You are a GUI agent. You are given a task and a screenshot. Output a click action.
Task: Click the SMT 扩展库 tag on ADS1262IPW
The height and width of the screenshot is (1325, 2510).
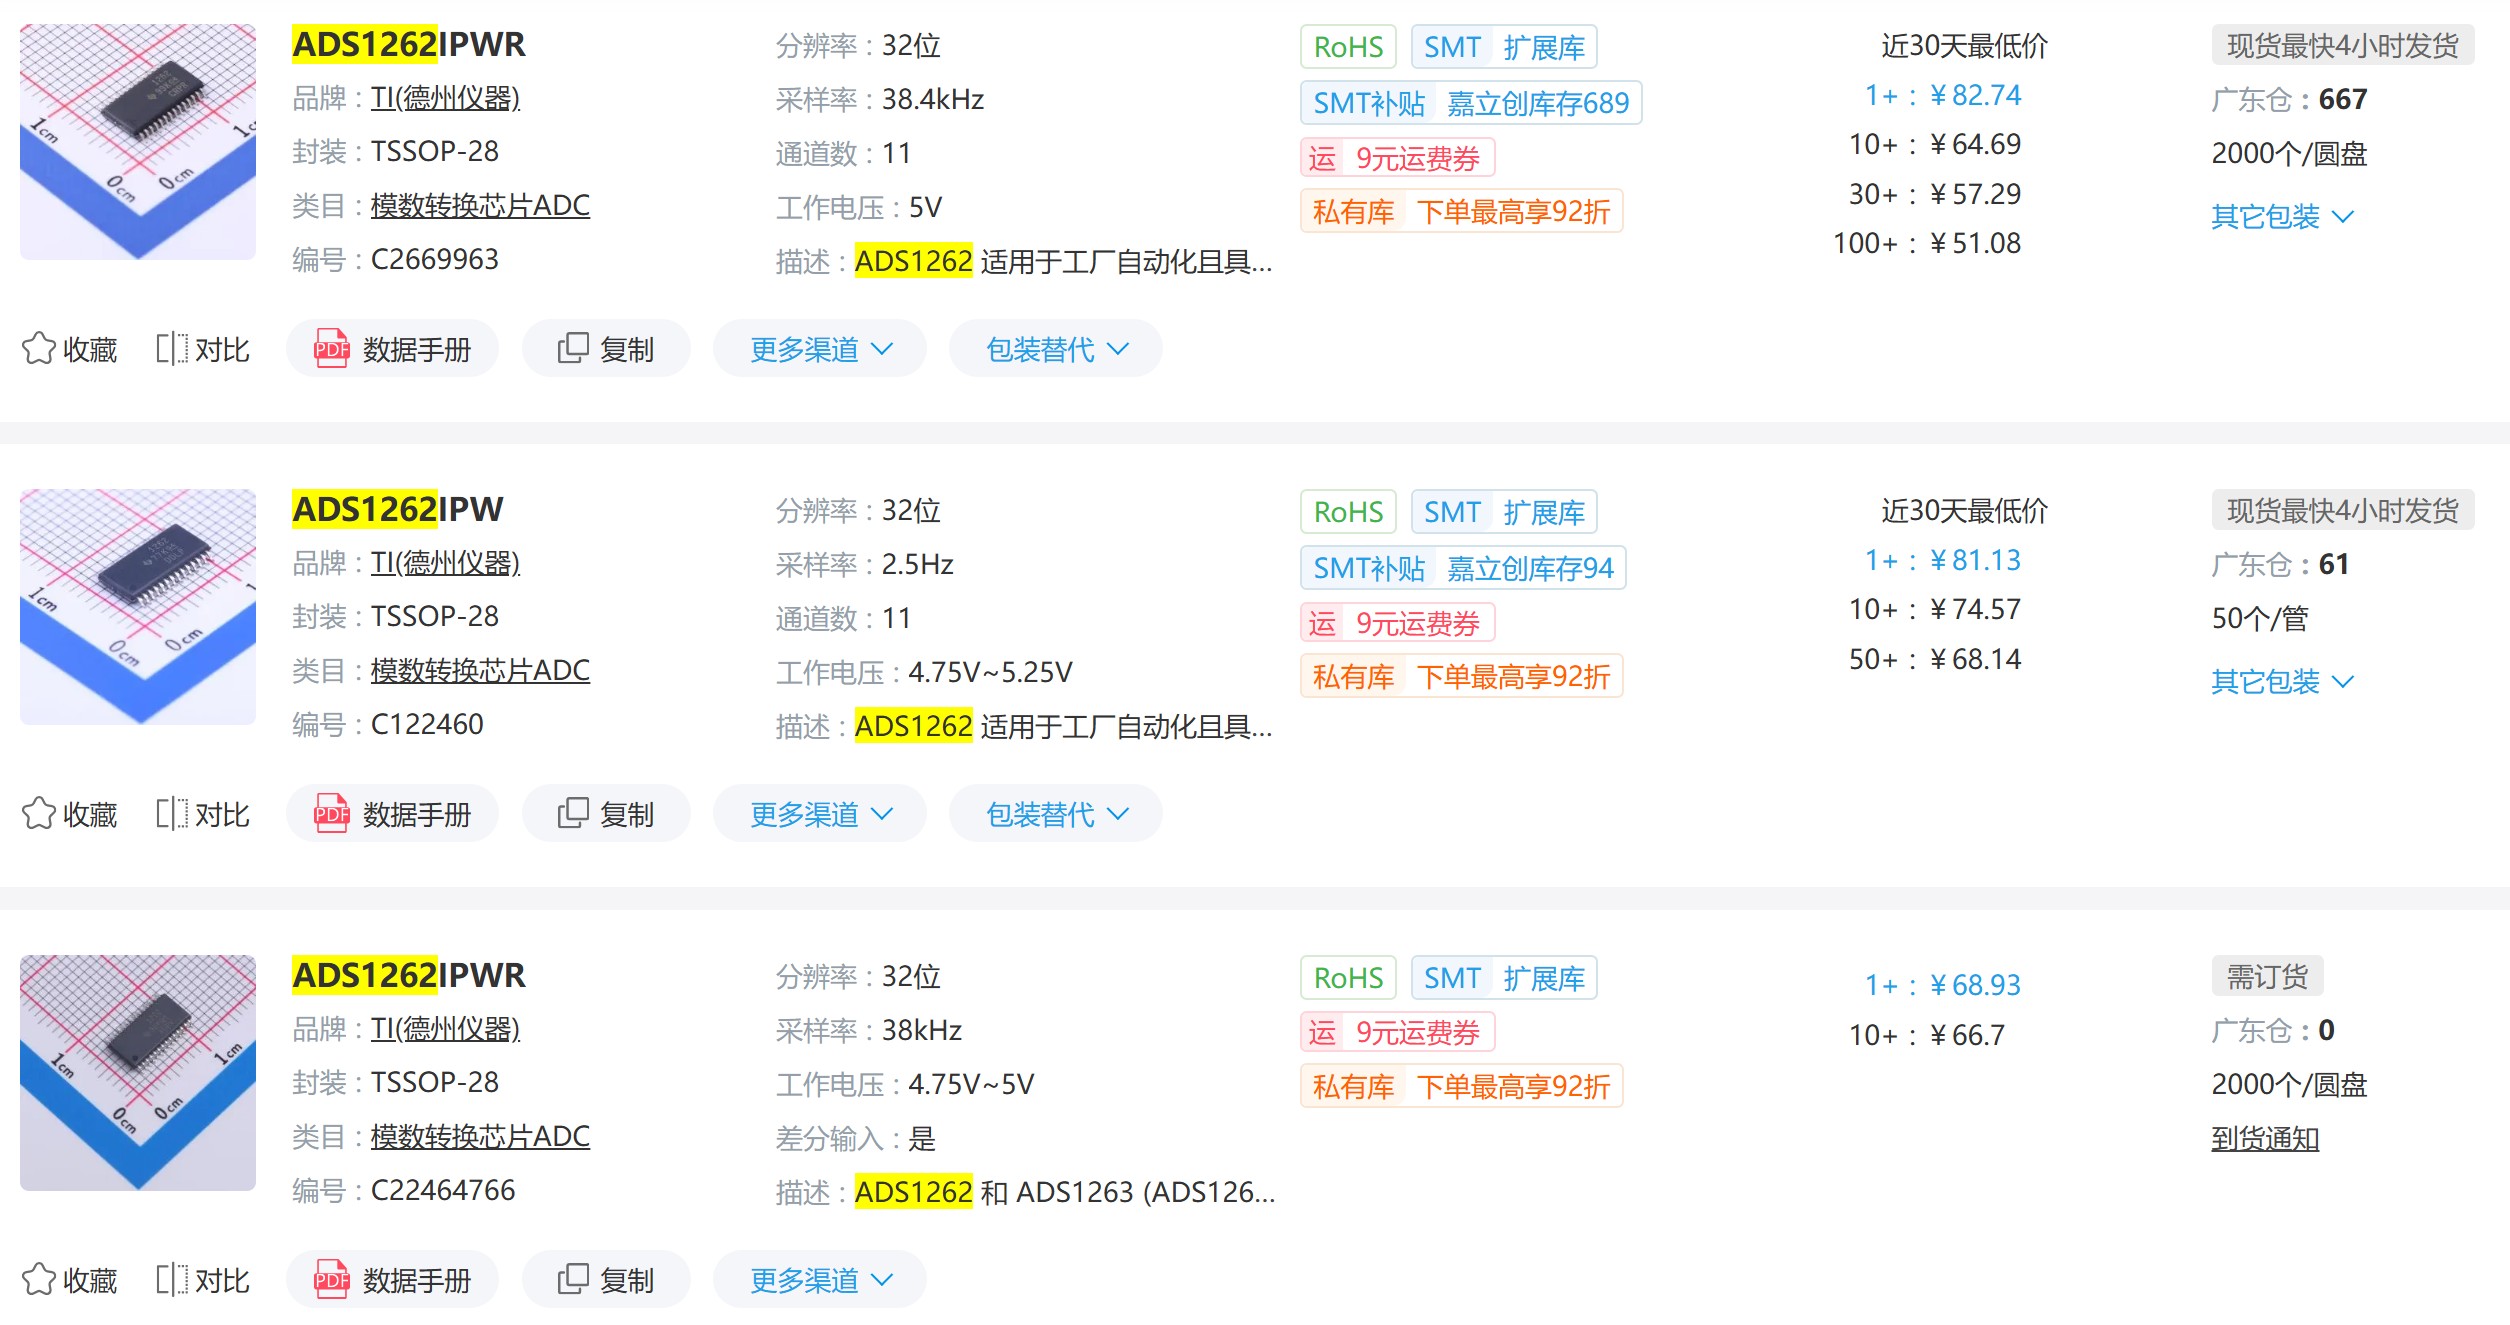(x=1502, y=511)
